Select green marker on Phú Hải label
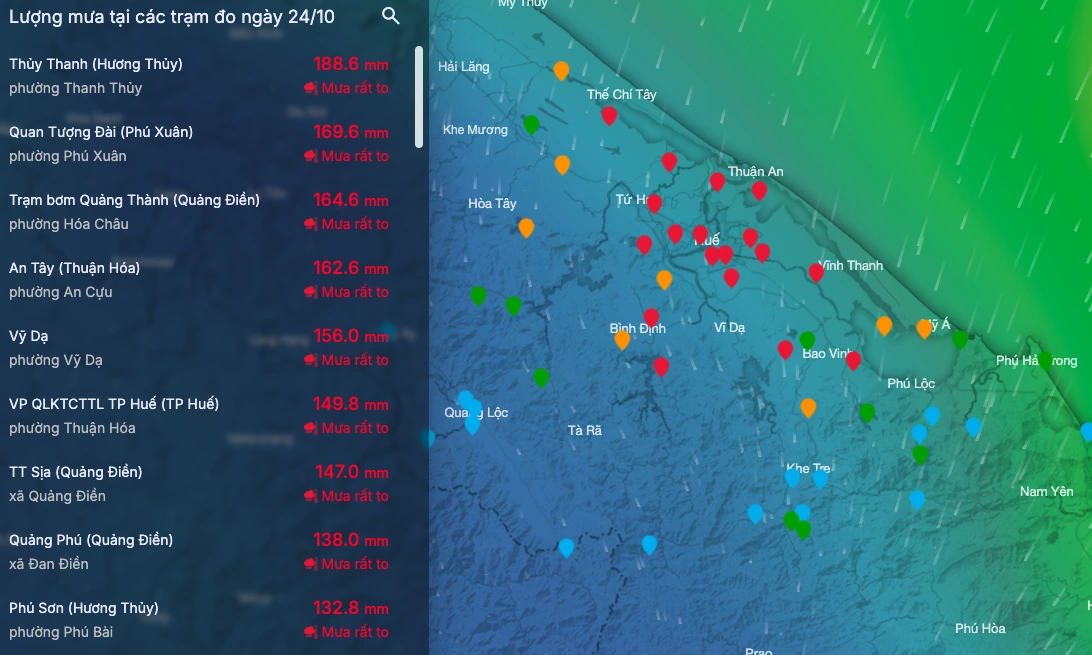The image size is (1092, 655). click(x=1045, y=360)
